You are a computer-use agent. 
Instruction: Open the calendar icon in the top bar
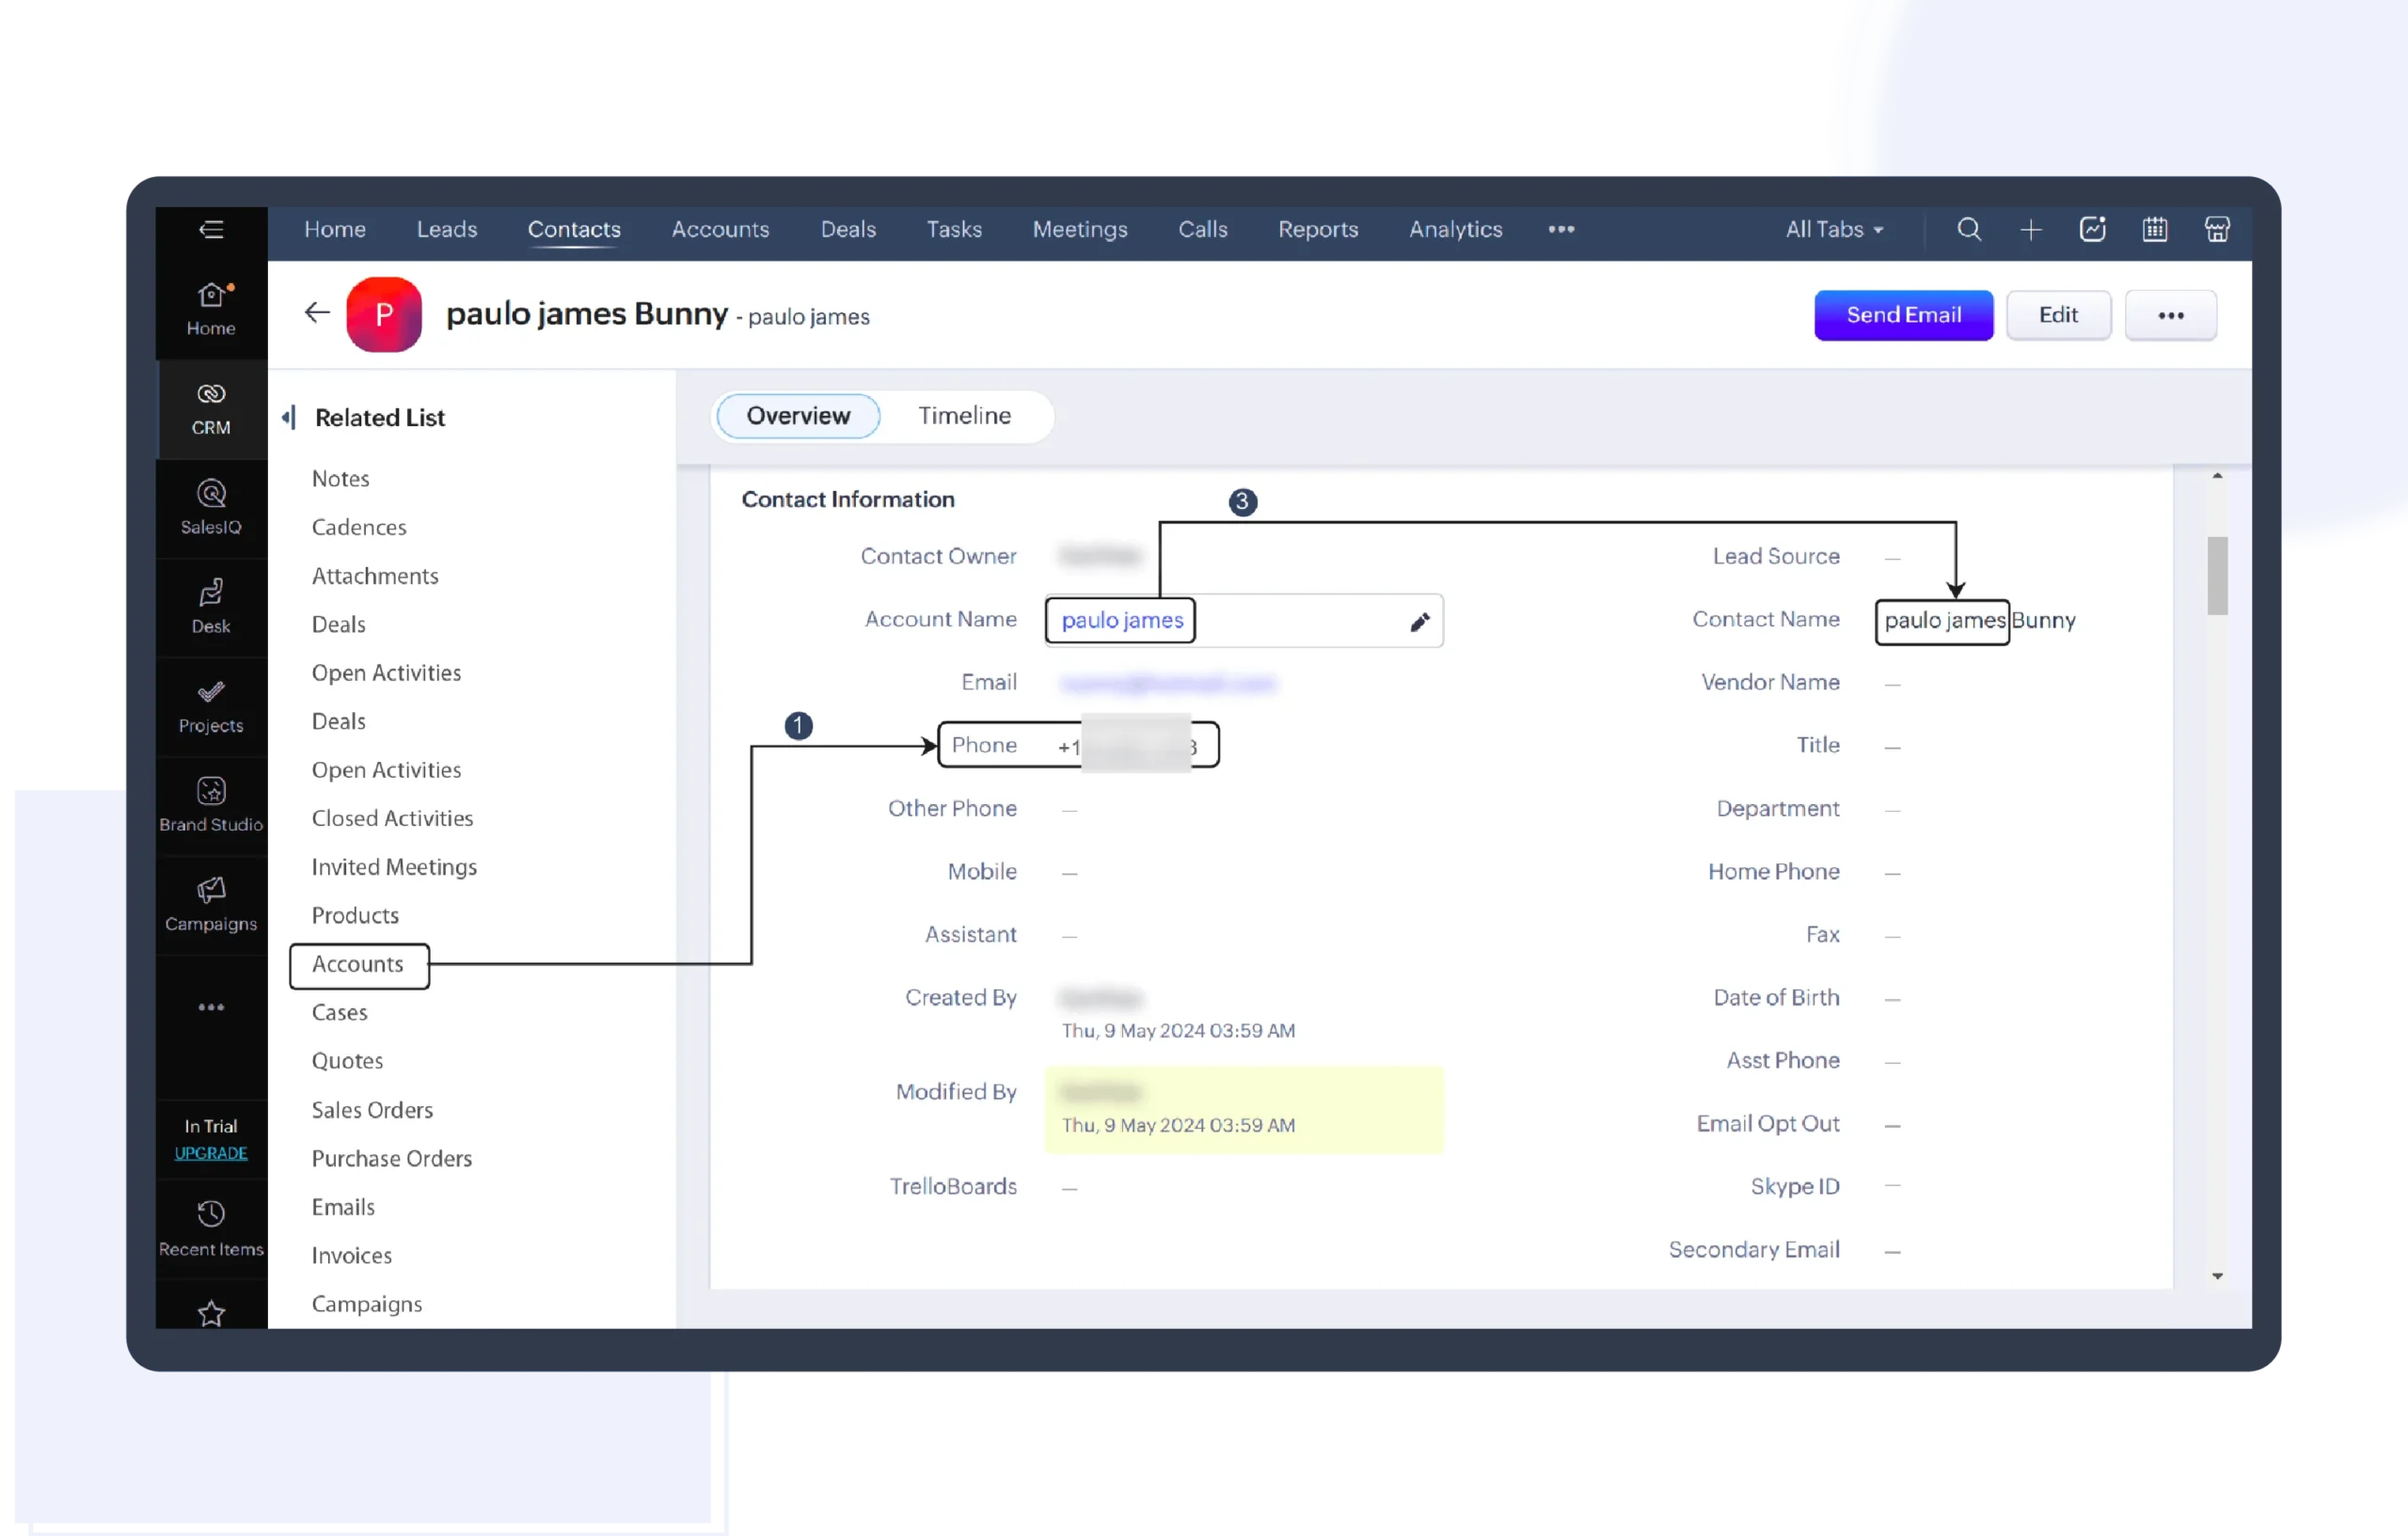click(2155, 229)
